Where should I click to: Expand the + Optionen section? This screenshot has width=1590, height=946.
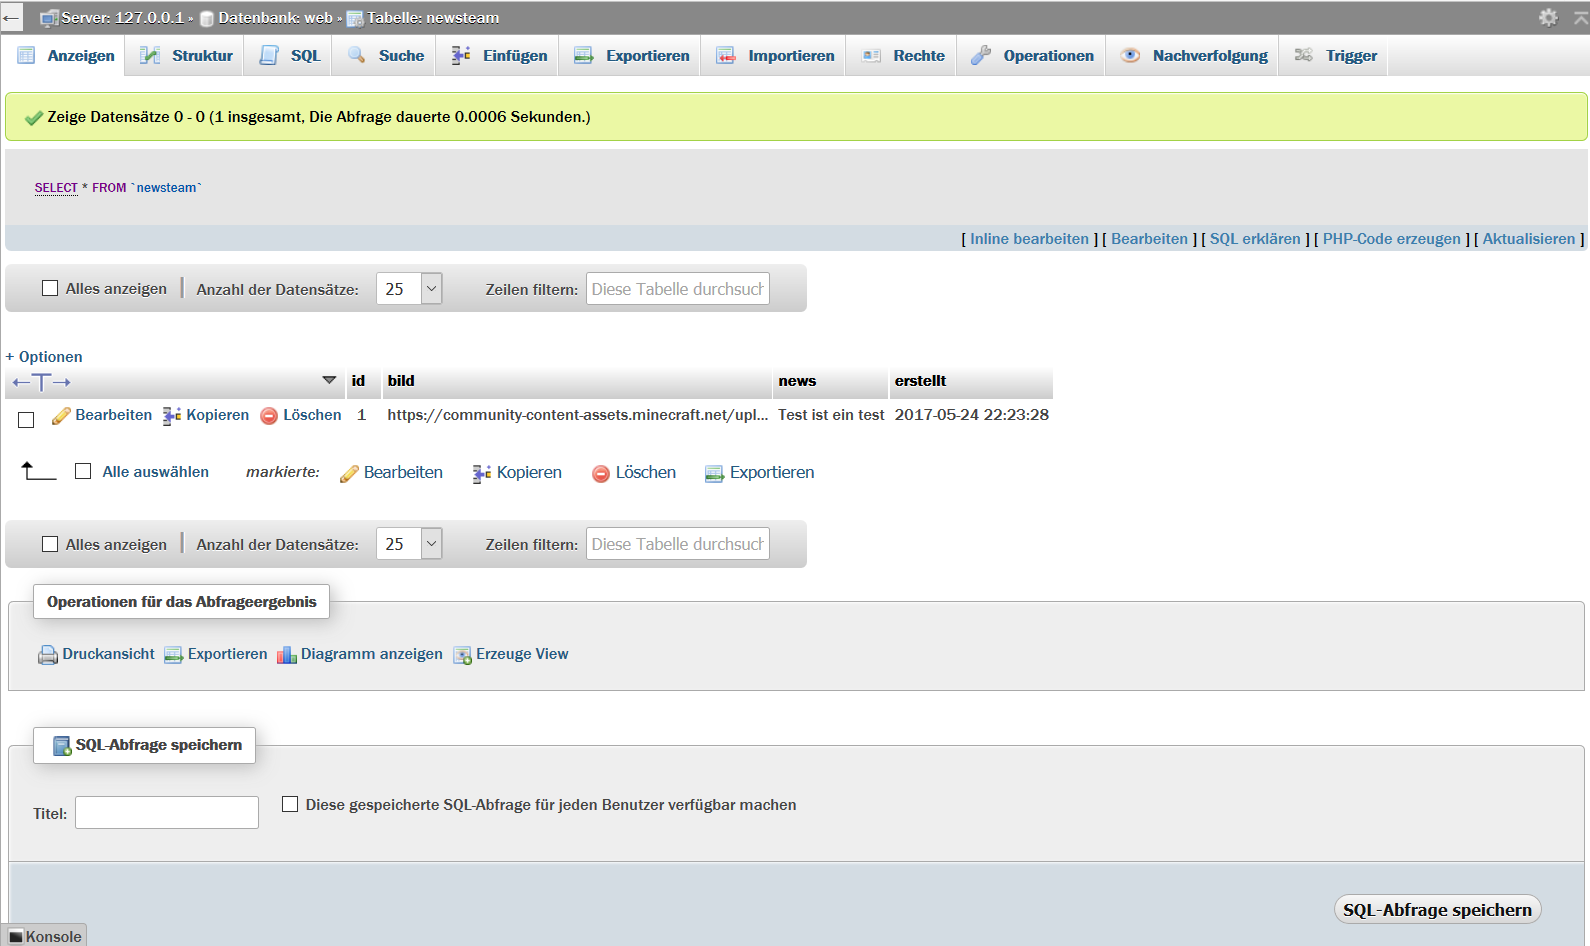[44, 357]
